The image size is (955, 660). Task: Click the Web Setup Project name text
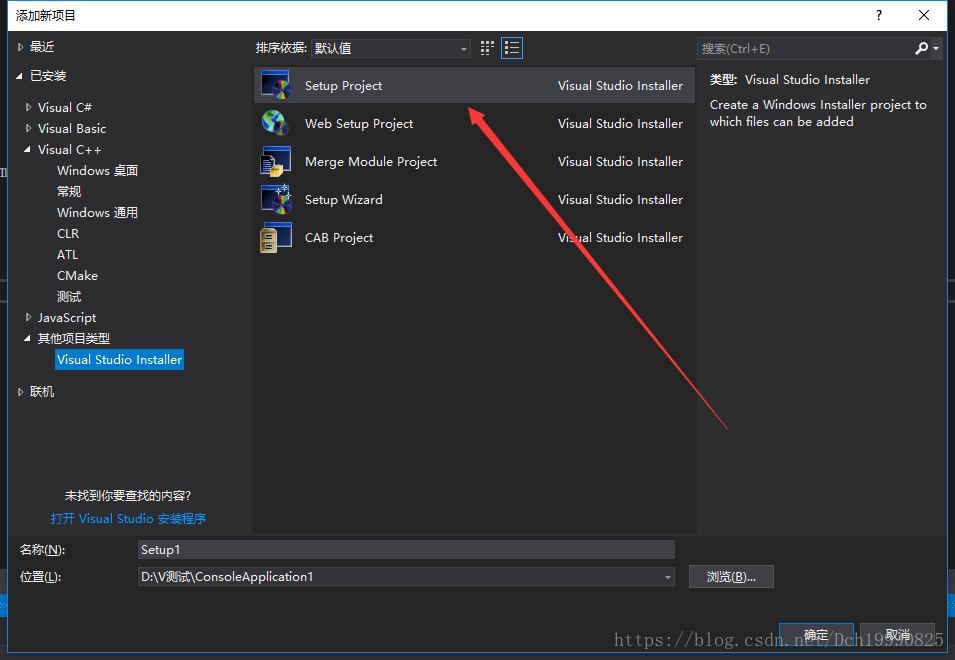pyautogui.click(x=359, y=124)
